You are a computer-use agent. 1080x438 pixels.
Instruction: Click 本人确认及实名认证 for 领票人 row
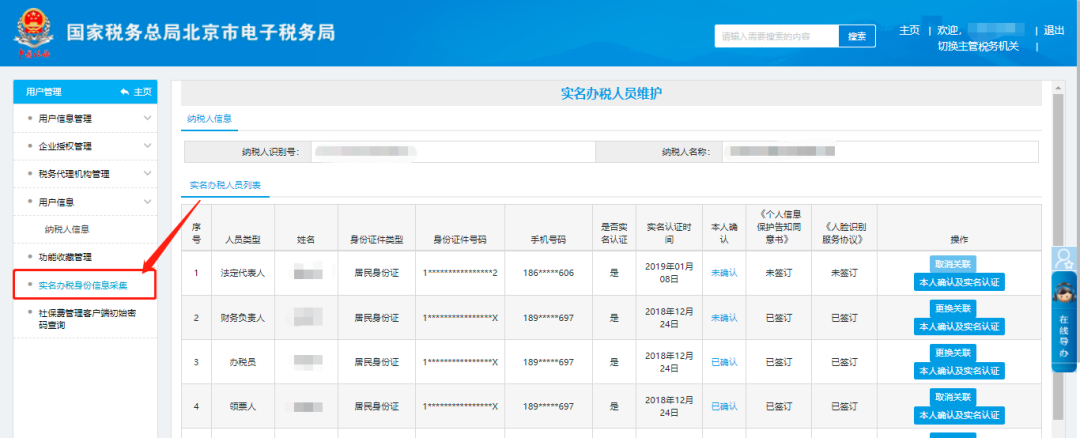959,415
